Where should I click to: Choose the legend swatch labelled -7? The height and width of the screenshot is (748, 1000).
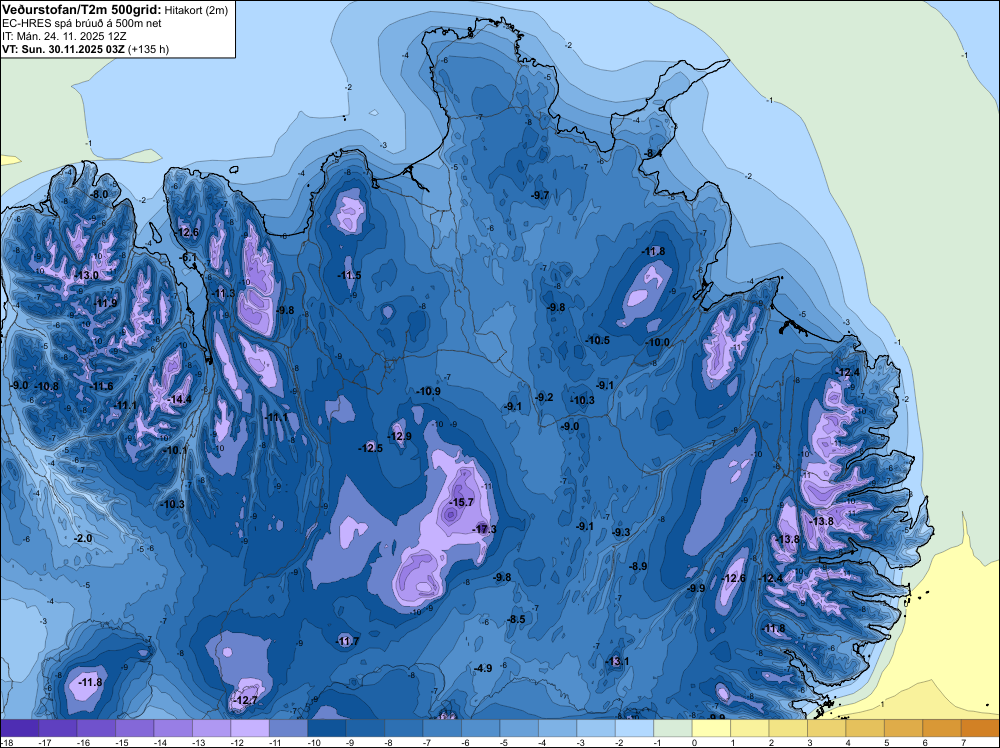pyautogui.click(x=442, y=728)
